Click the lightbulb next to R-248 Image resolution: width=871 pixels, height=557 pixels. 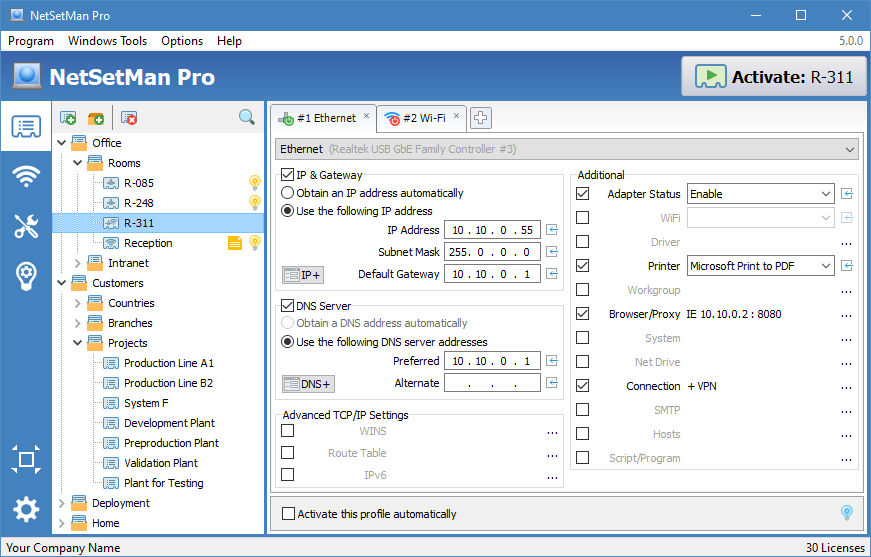point(254,202)
